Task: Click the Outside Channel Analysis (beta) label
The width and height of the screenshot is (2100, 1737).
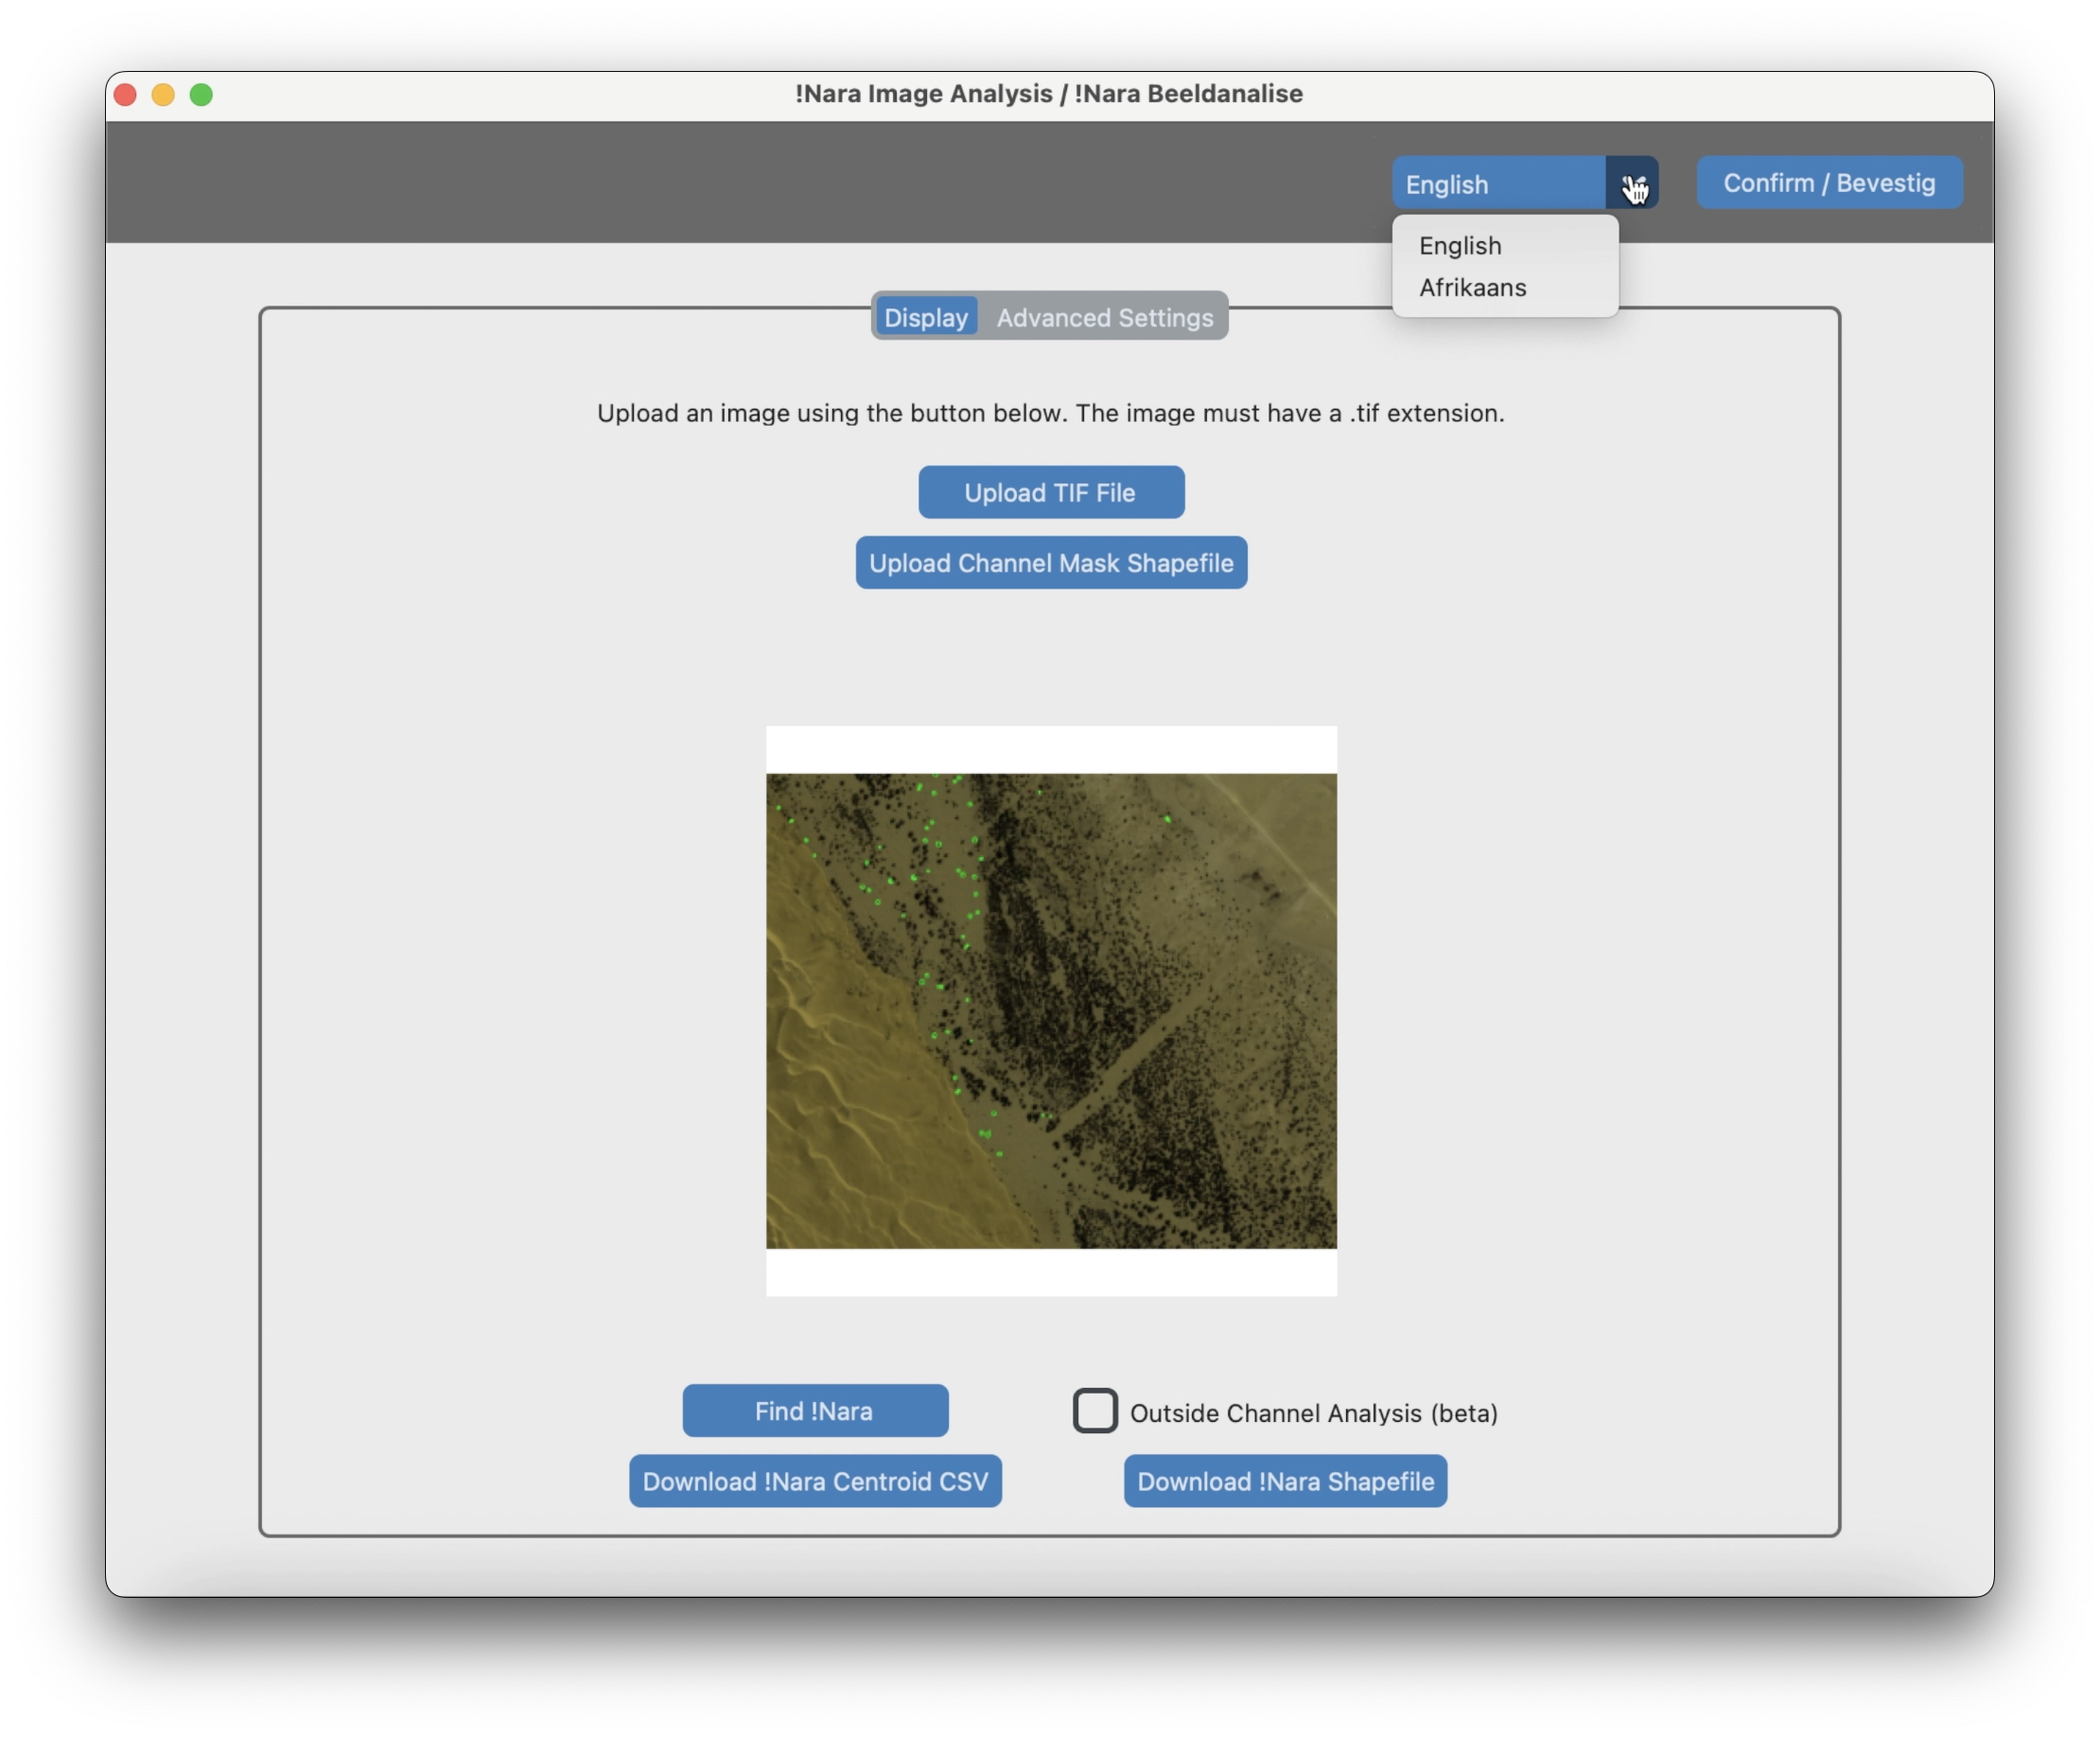Action: 1313,1414
